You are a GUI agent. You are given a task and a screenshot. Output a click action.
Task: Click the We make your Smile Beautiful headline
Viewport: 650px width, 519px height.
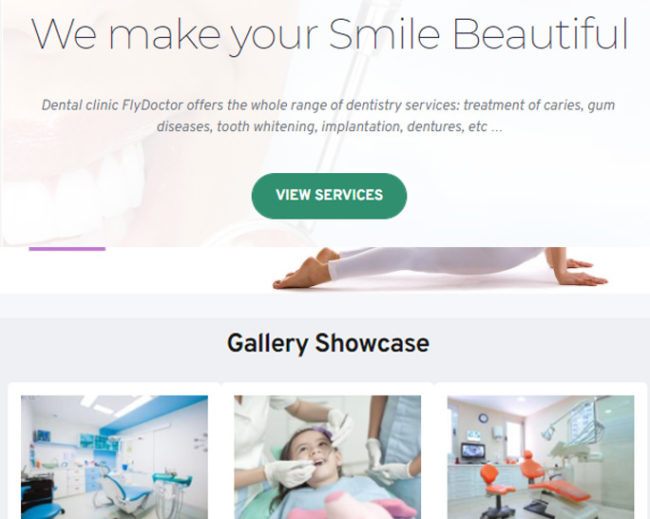[x=330, y=36]
